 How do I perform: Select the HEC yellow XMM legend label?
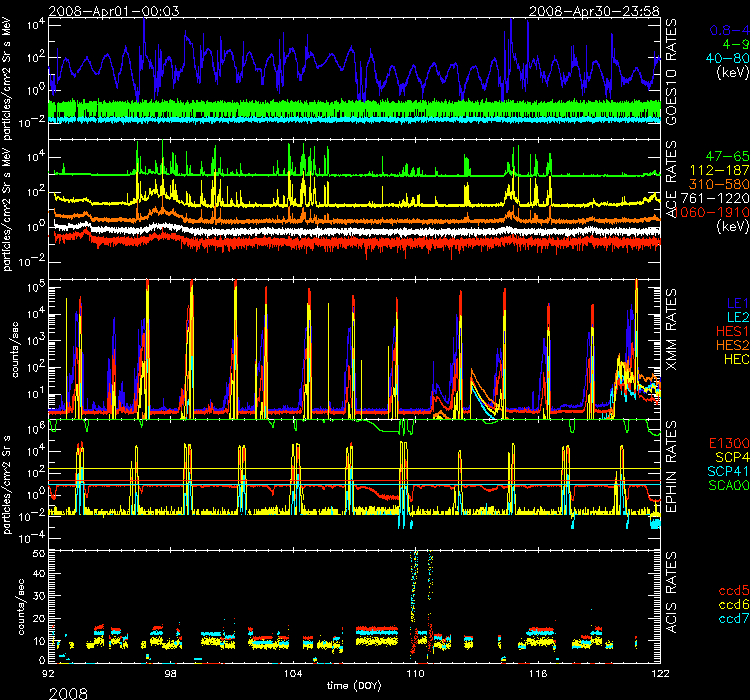coord(729,359)
